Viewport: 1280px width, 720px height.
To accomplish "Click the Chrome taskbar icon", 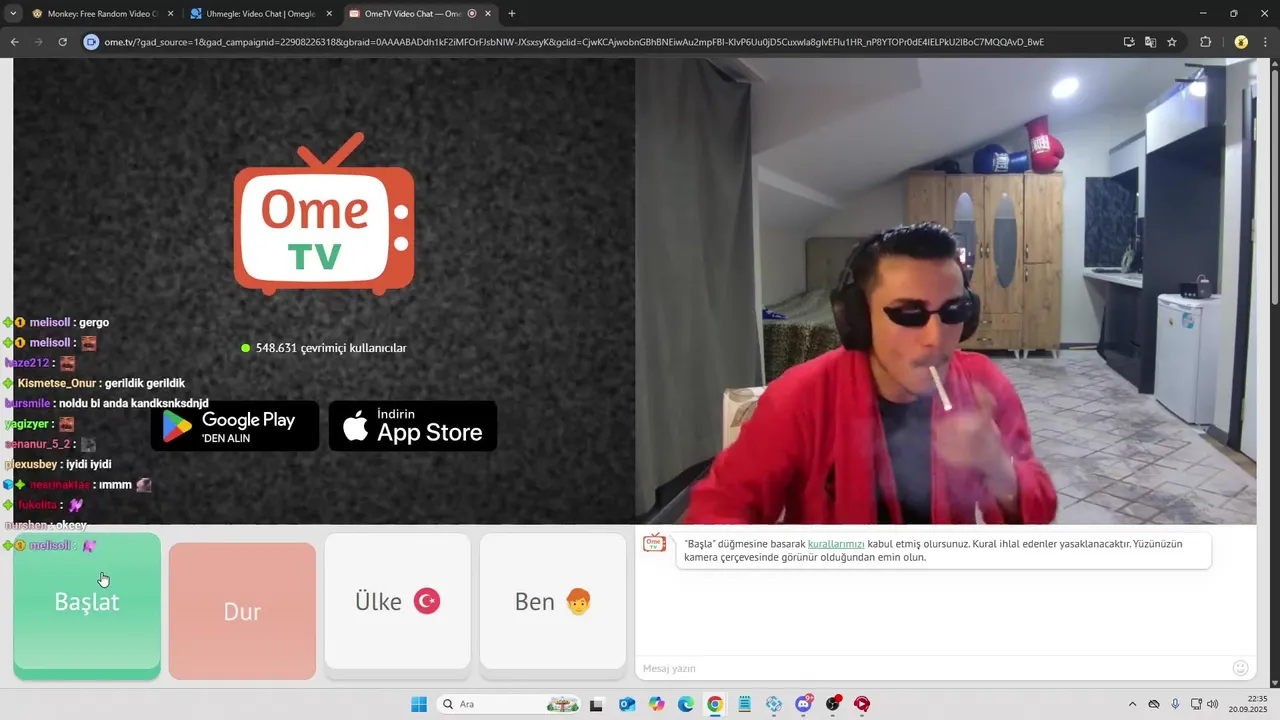I will (715, 704).
